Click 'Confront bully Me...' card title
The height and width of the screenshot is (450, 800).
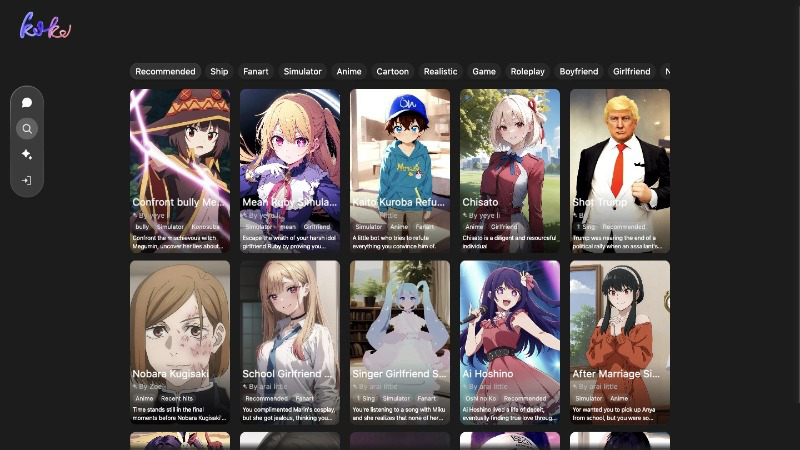pos(179,203)
